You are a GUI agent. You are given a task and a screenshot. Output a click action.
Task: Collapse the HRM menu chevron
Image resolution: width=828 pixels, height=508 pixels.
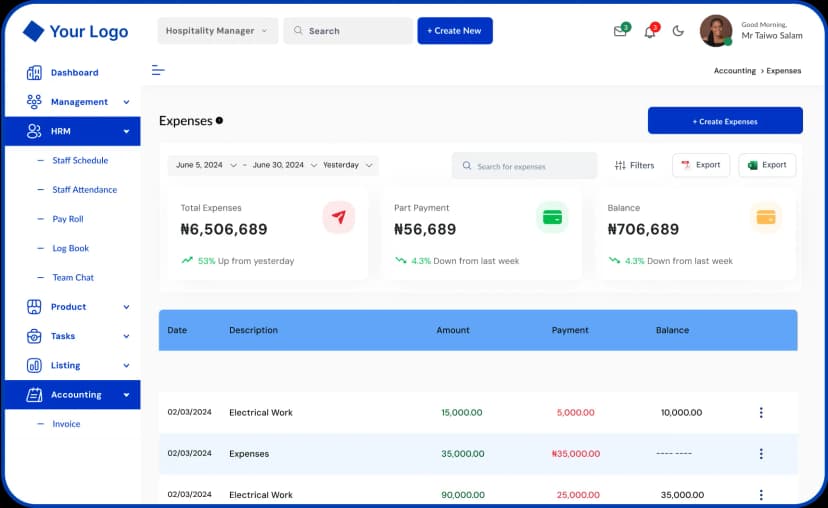click(126, 131)
